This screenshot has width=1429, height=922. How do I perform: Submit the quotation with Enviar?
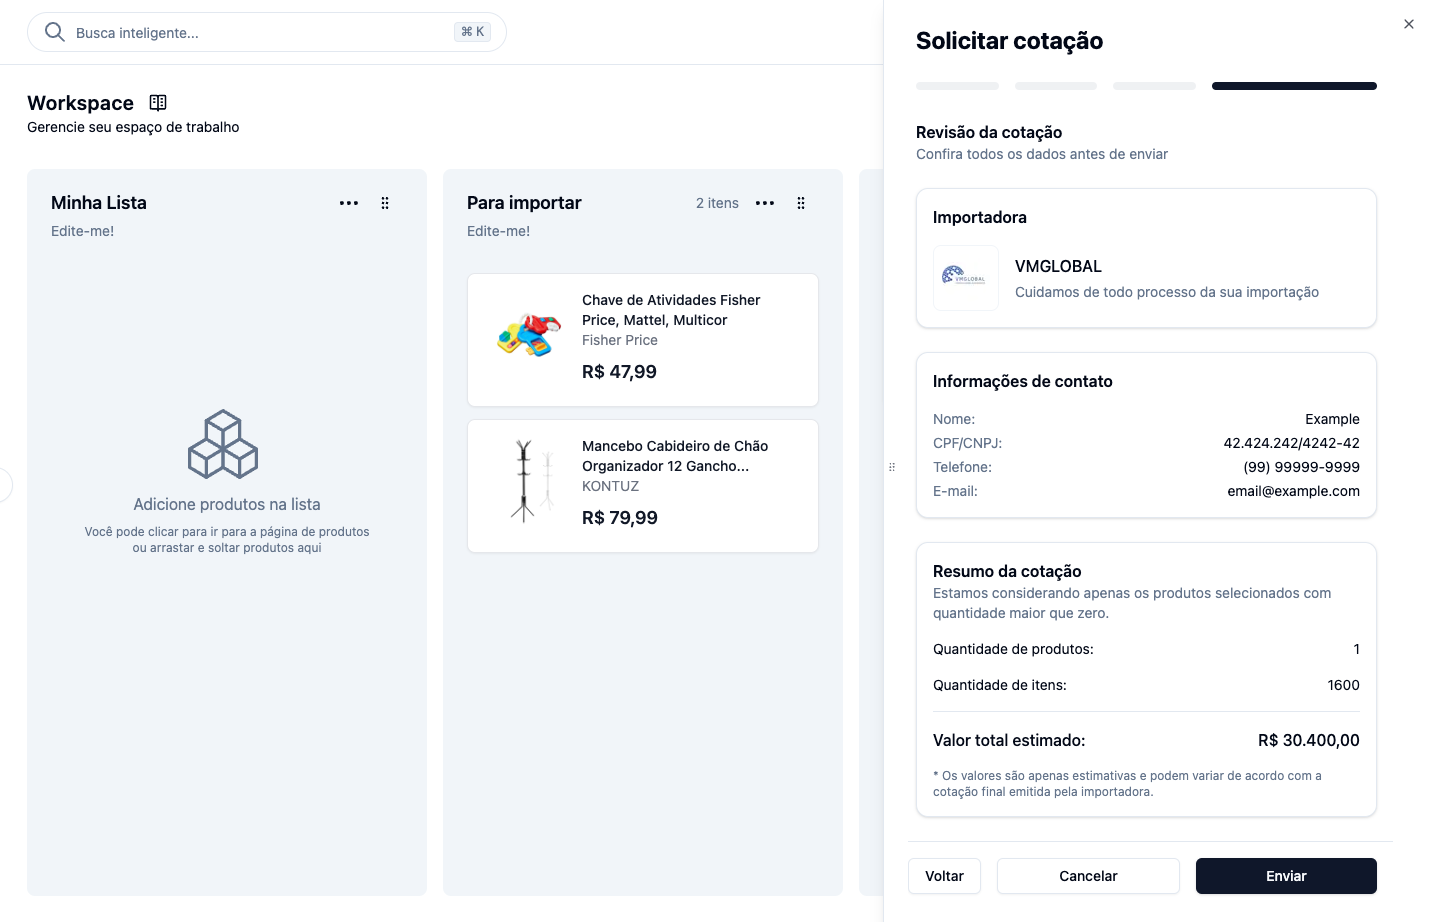tap(1286, 876)
